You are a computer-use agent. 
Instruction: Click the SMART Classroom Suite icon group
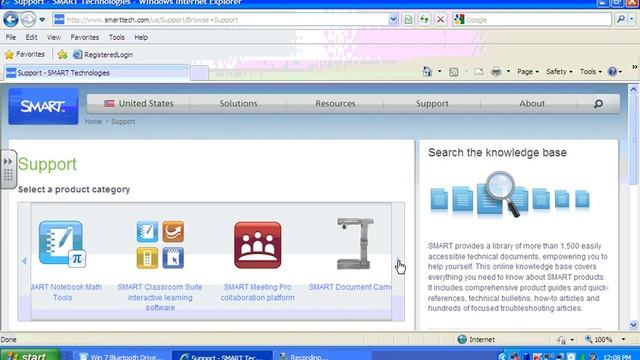[160, 244]
